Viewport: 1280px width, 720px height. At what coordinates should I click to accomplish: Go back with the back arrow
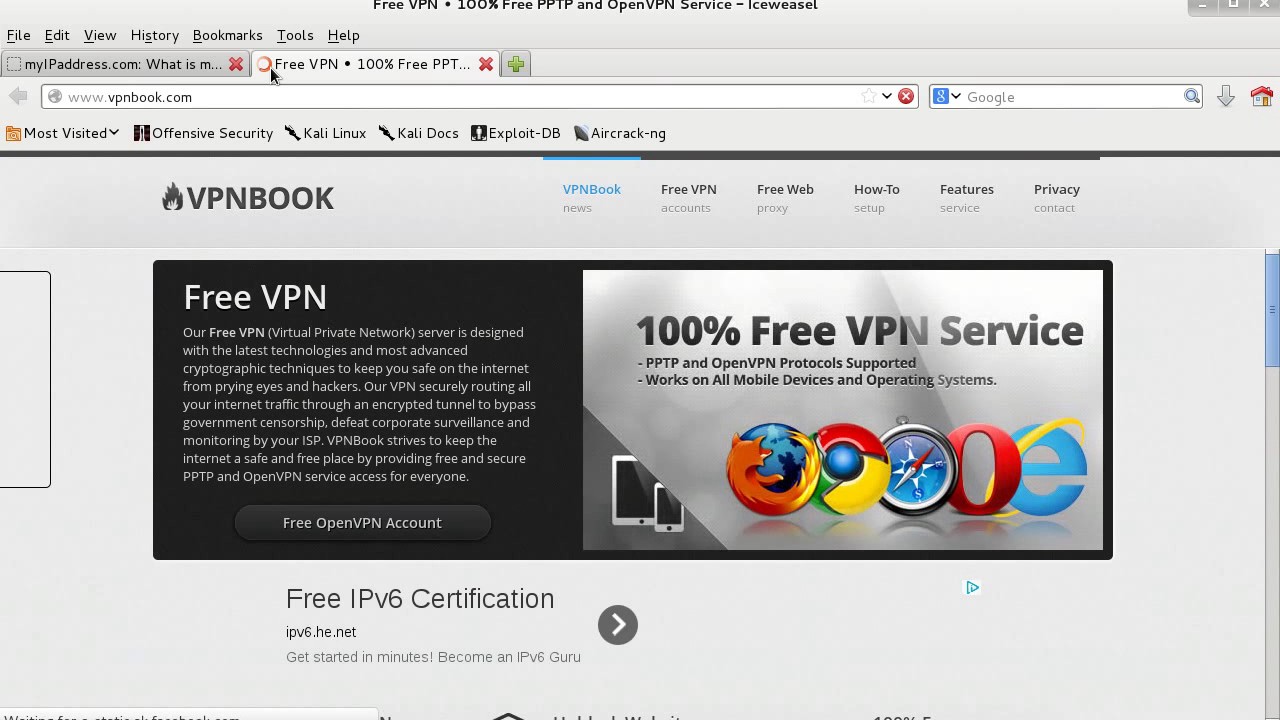point(18,96)
